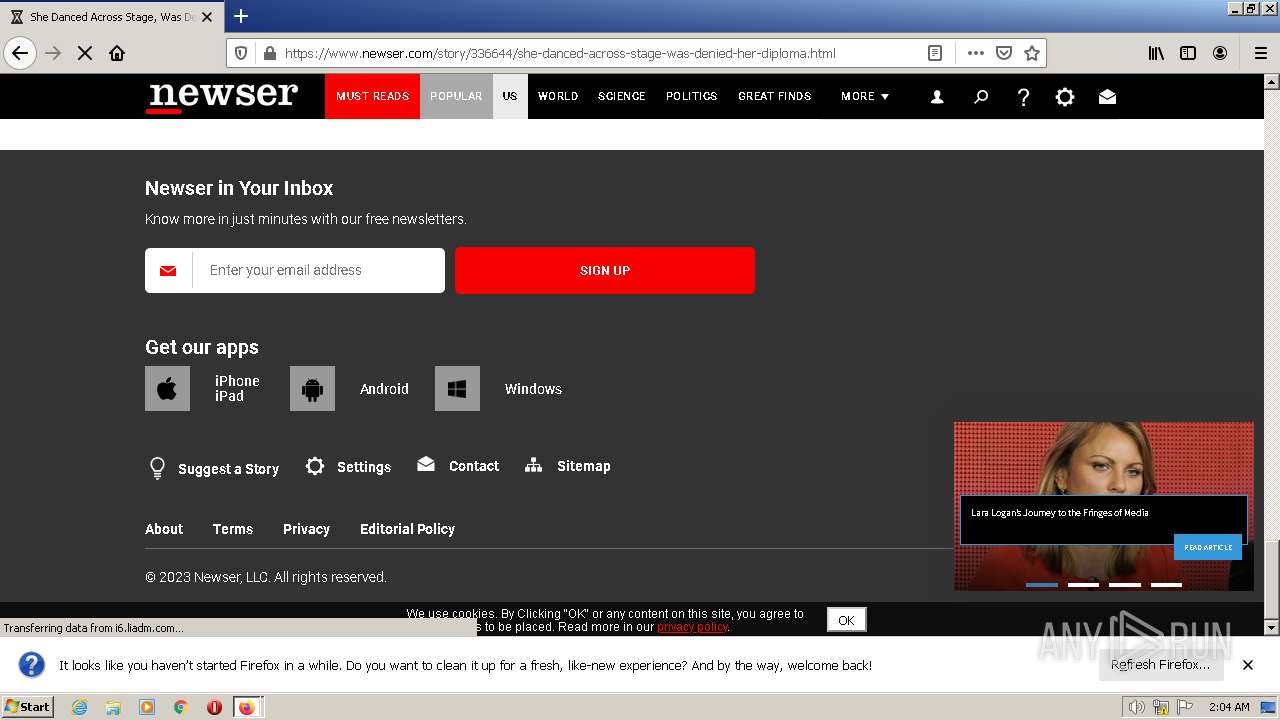Click the Suggest a Story lightbulb icon
1280x720 pixels.
click(x=157, y=468)
